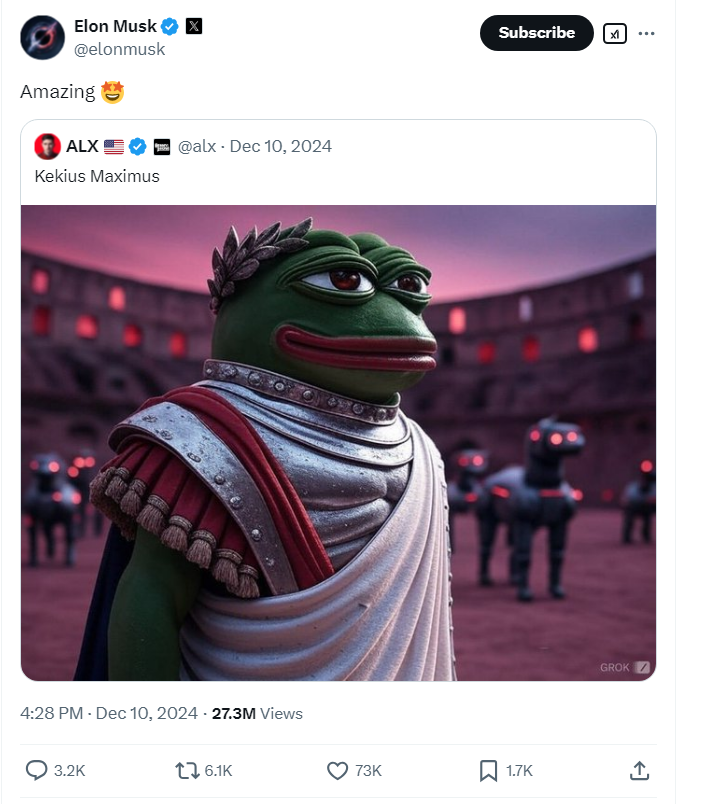This screenshot has height=804, width=708.
Task: Open Elon Musk's profile avatar
Action: (x=43, y=36)
